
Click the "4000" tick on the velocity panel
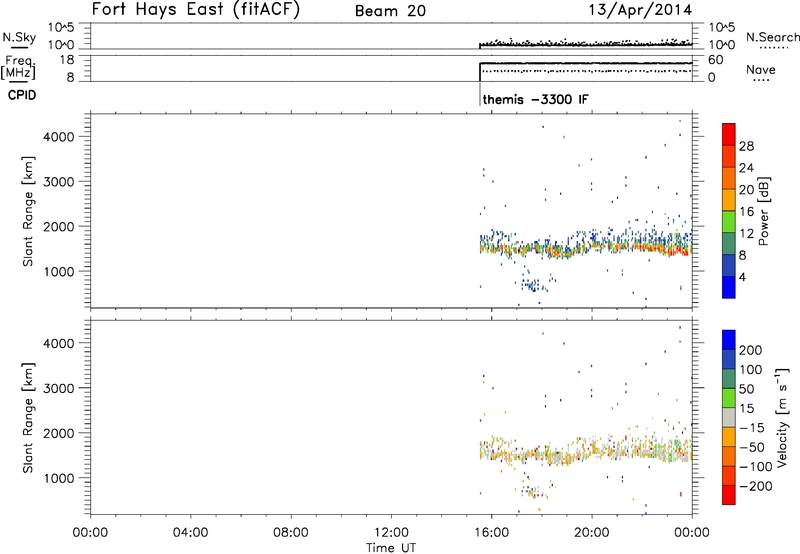(58, 343)
